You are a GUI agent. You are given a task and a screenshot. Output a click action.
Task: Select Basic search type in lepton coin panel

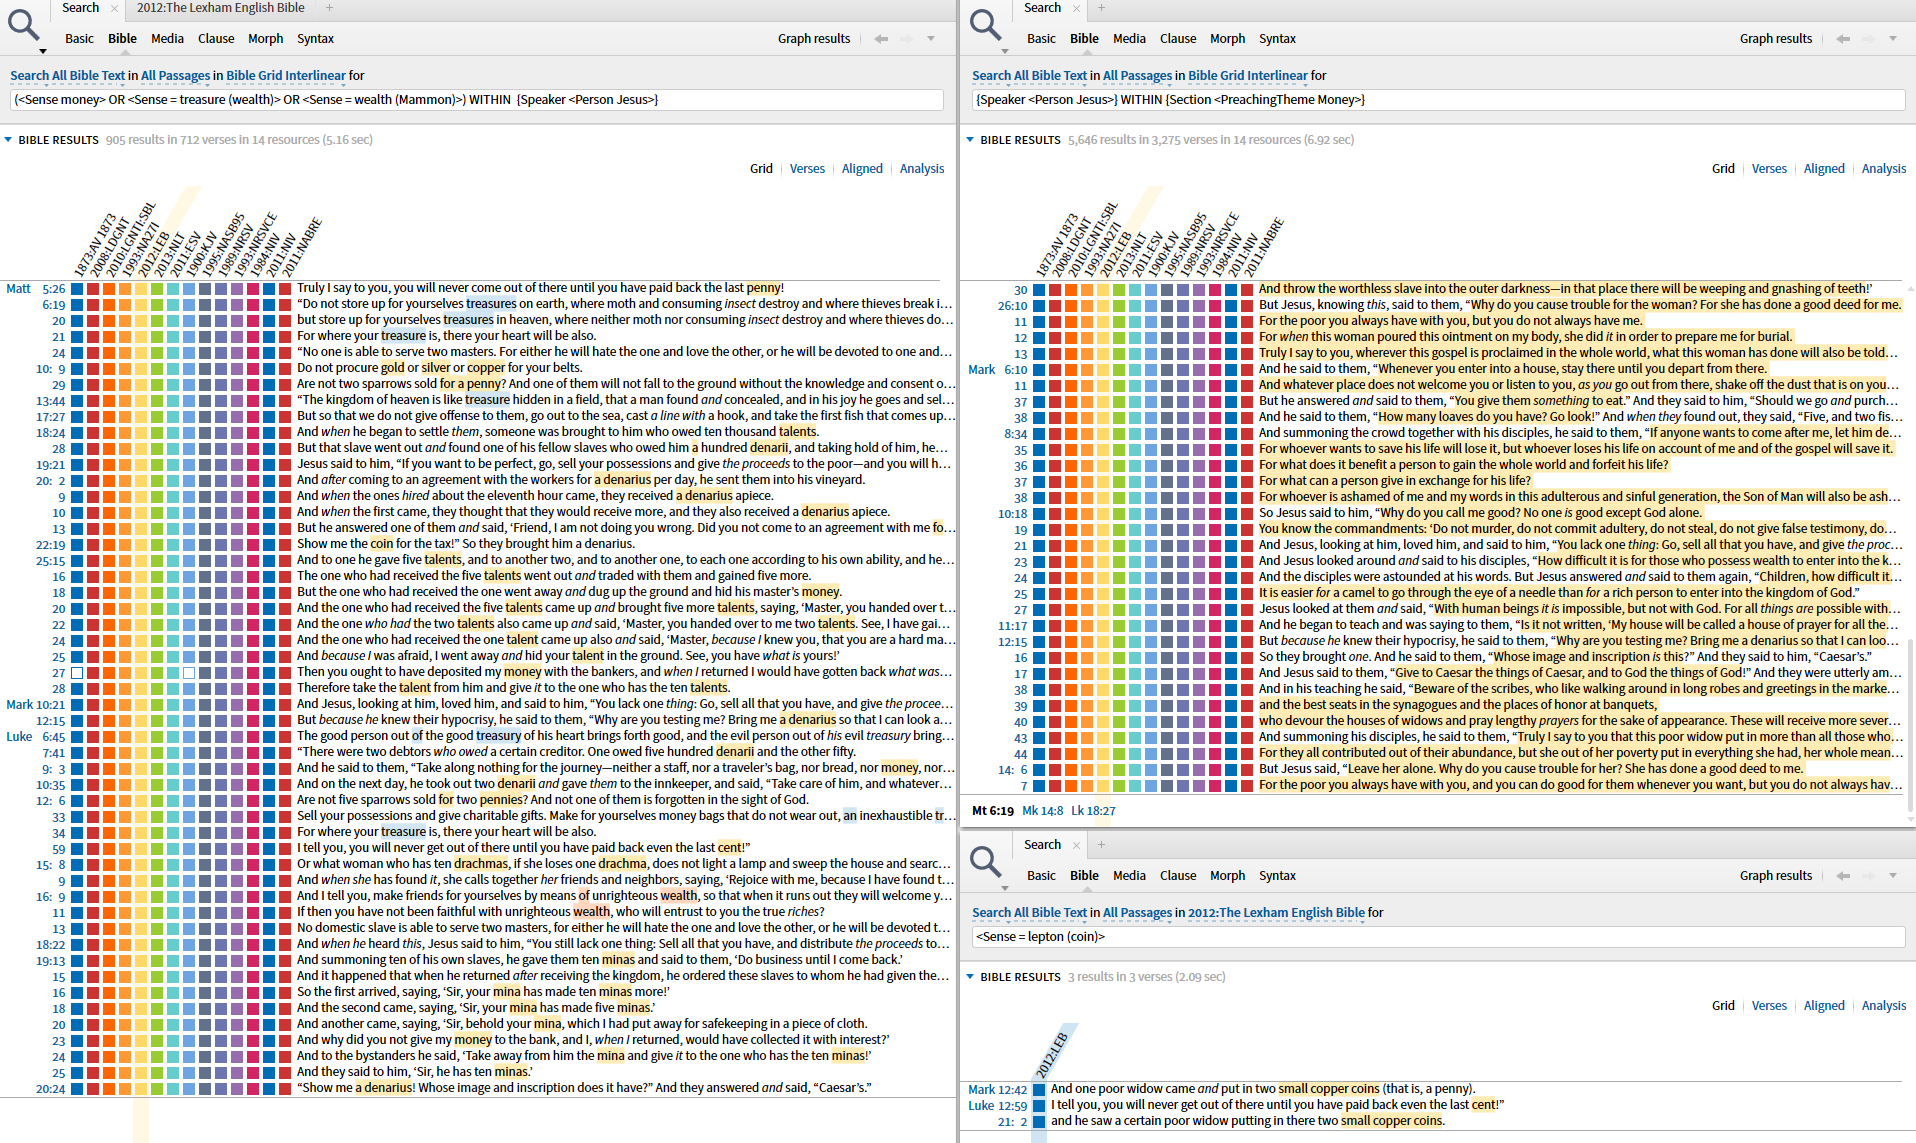click(1041, 876)
